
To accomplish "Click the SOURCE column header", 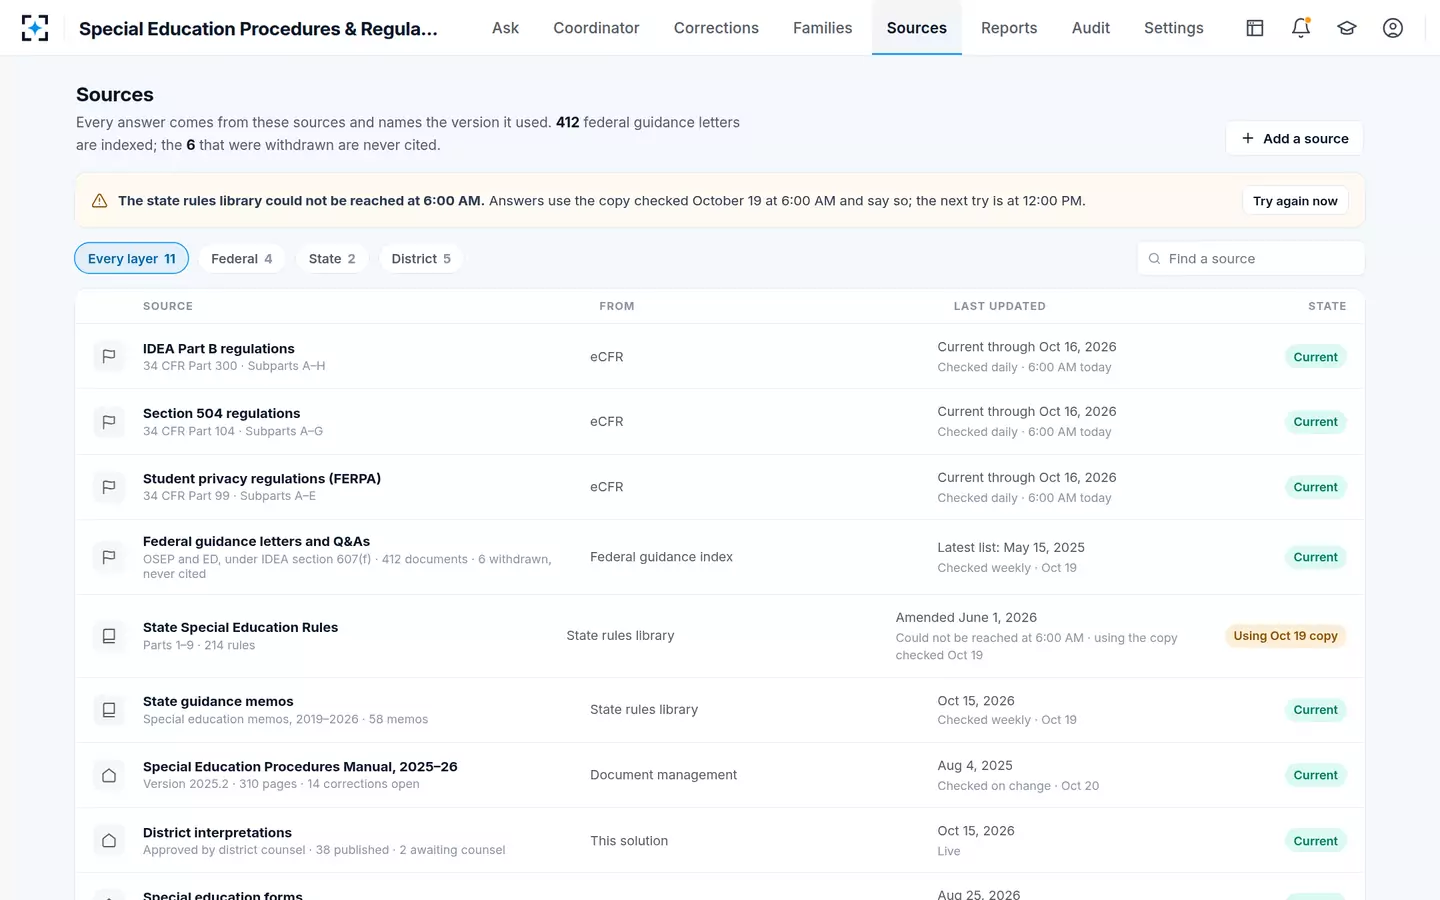I will pyautogui.click(x=168, y=307).
